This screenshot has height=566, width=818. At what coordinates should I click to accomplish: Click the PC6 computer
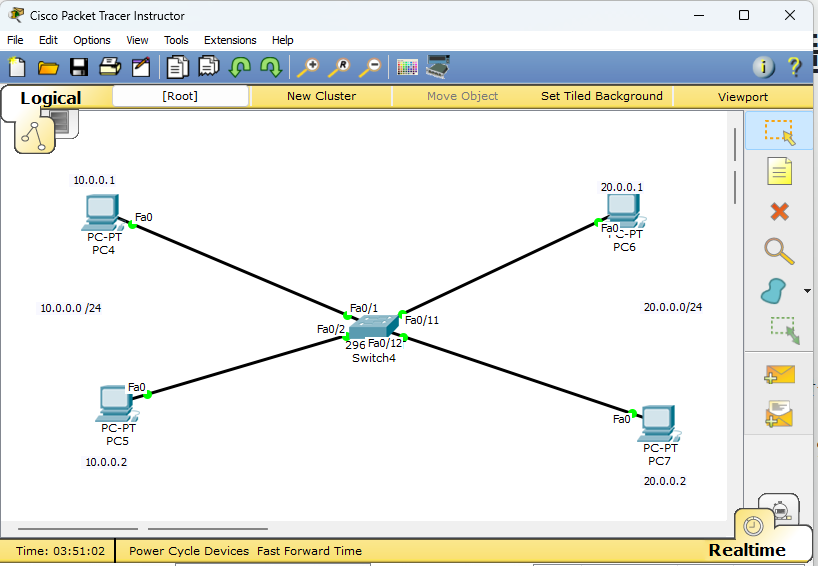(624, 210)
